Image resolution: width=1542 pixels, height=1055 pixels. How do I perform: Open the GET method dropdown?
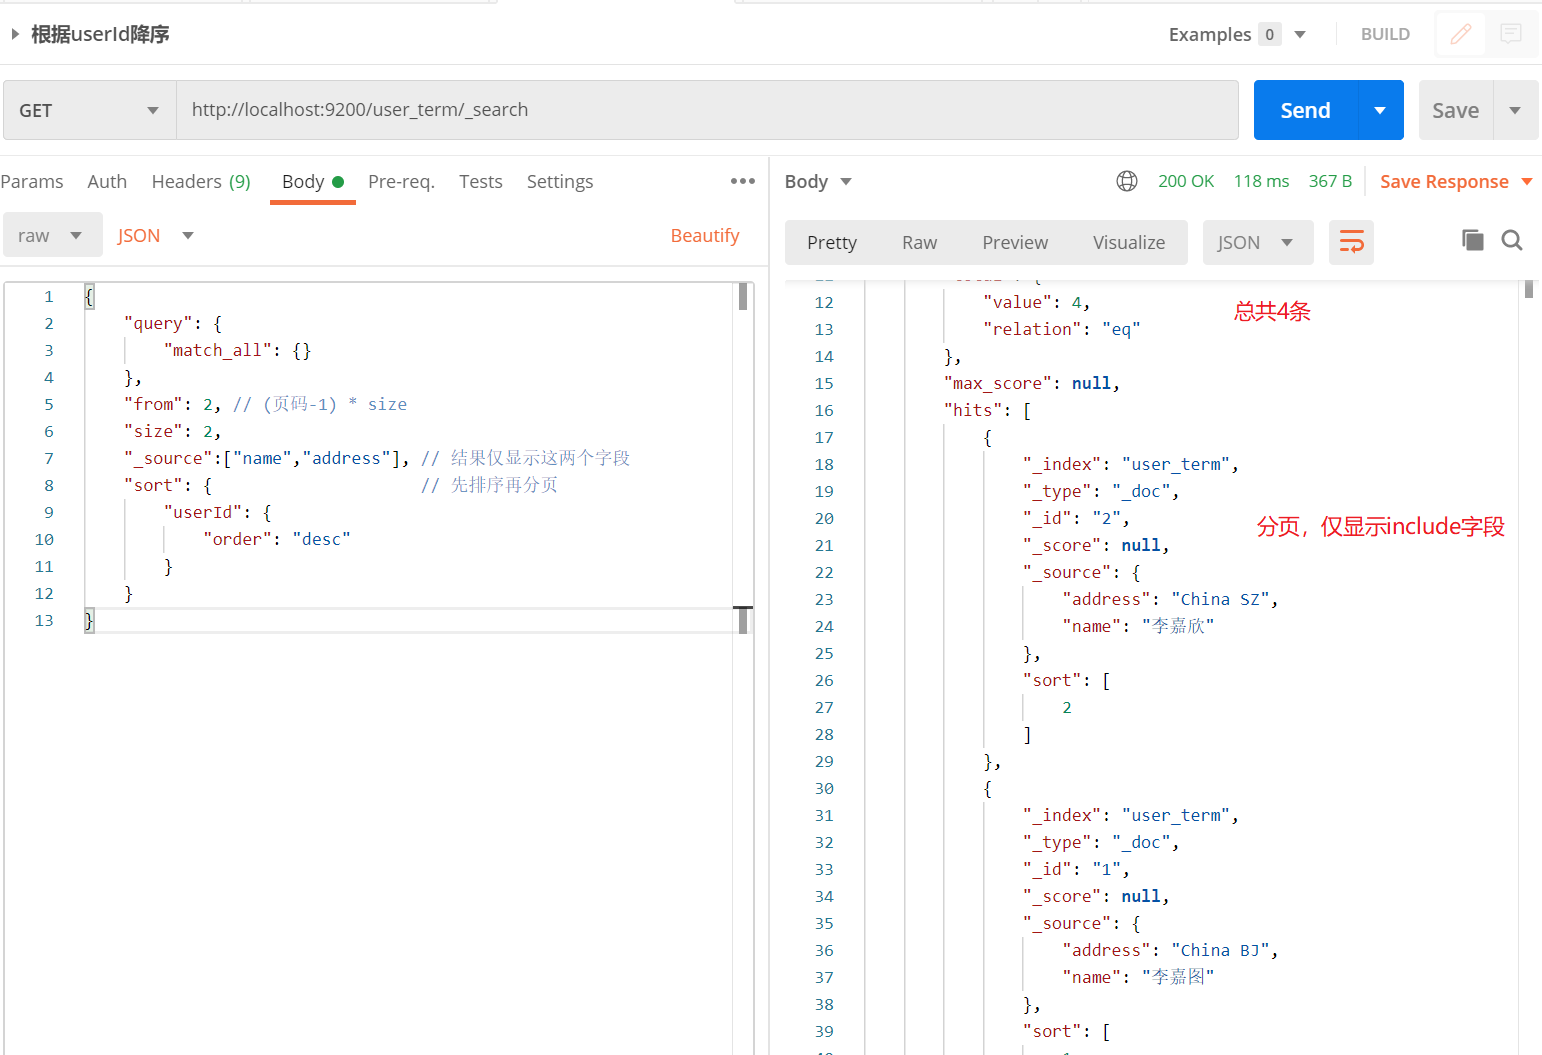(90, 110)
